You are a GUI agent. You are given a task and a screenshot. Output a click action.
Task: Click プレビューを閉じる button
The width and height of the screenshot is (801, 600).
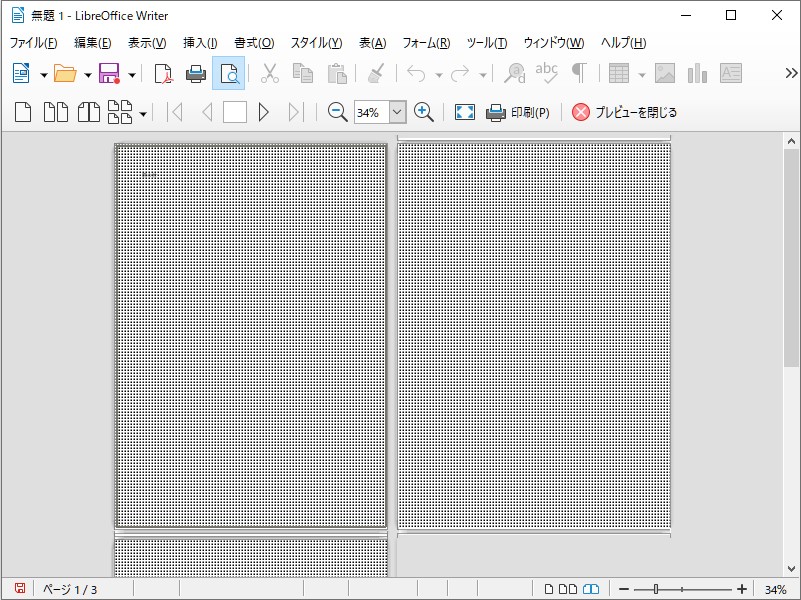(x=624, y=112)
